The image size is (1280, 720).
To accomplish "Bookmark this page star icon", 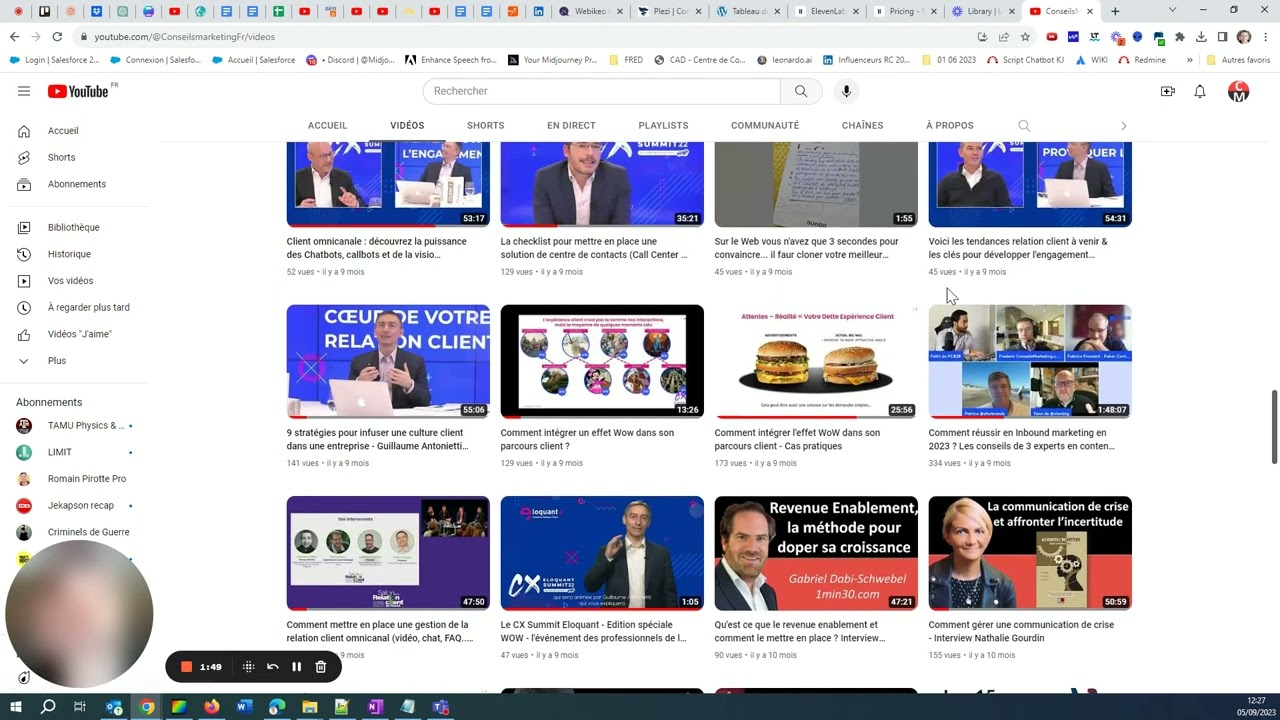I will point(1025,37).
